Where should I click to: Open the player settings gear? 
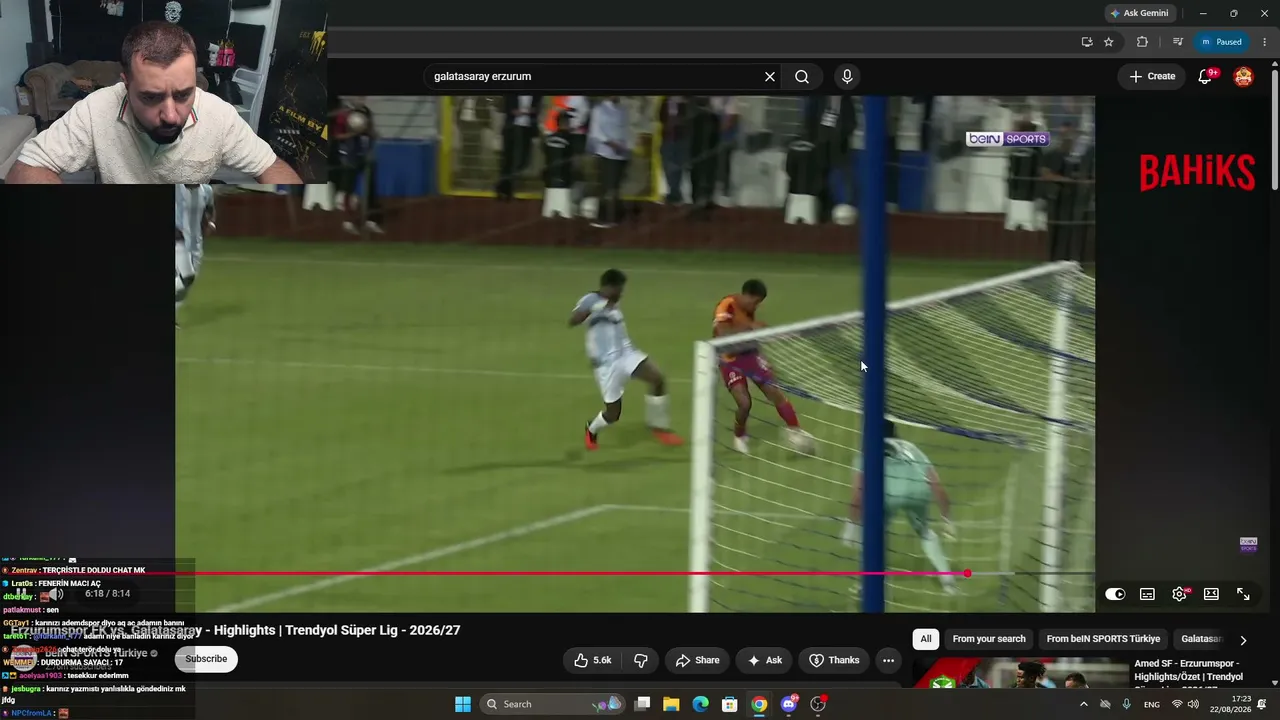tap(1180, 594)
